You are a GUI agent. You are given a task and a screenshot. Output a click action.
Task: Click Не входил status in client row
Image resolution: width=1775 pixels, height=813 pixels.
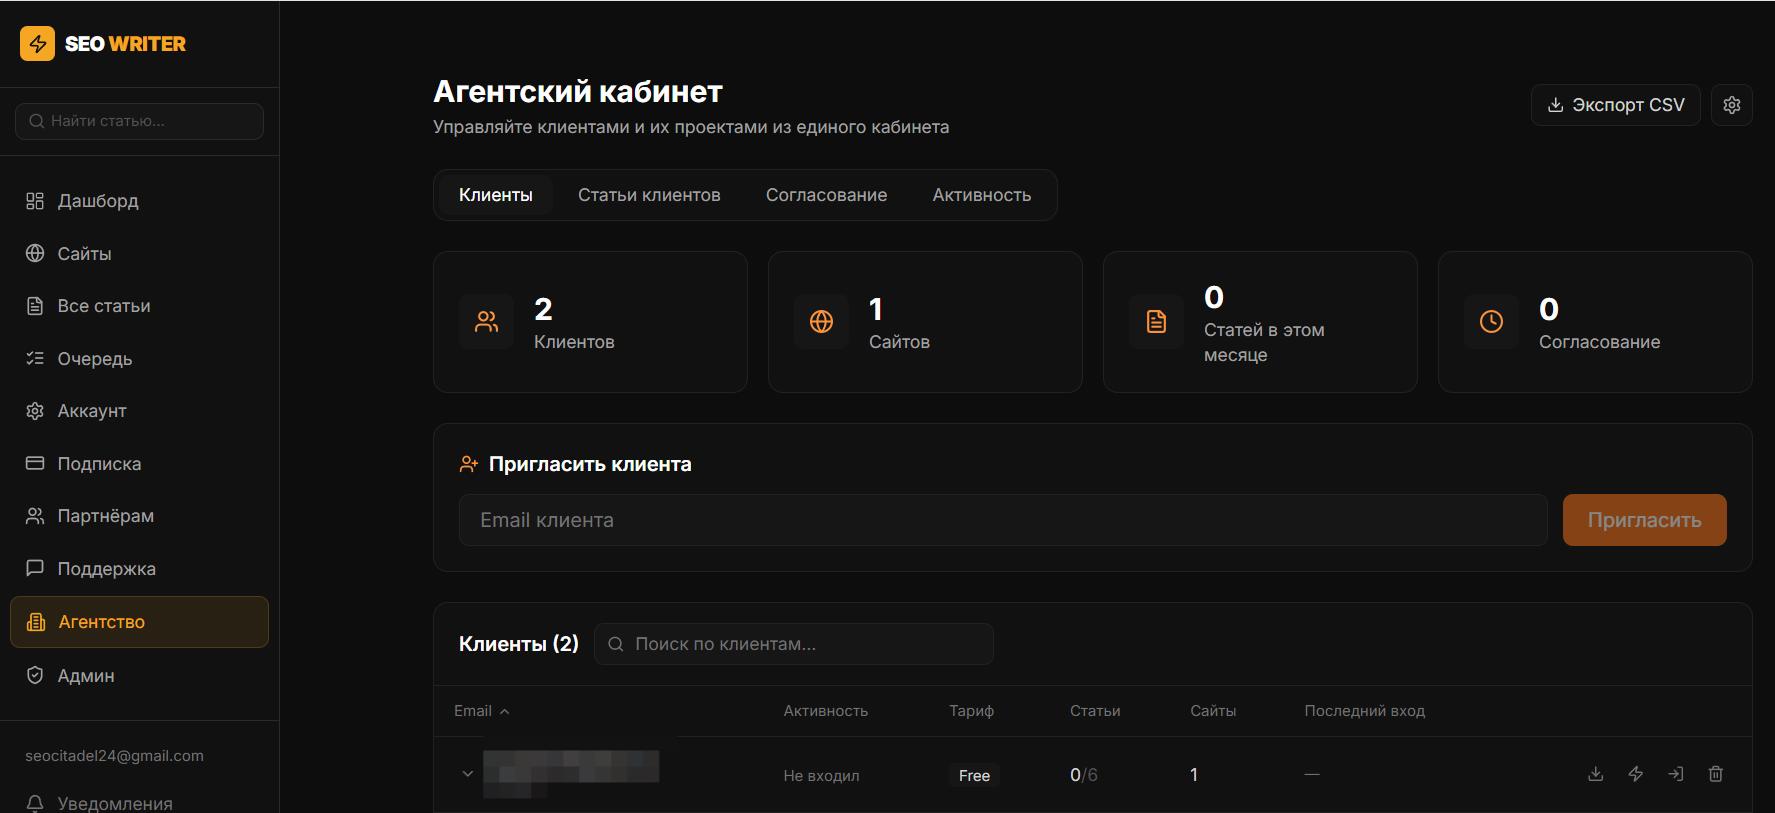click(x=821, y=775)
